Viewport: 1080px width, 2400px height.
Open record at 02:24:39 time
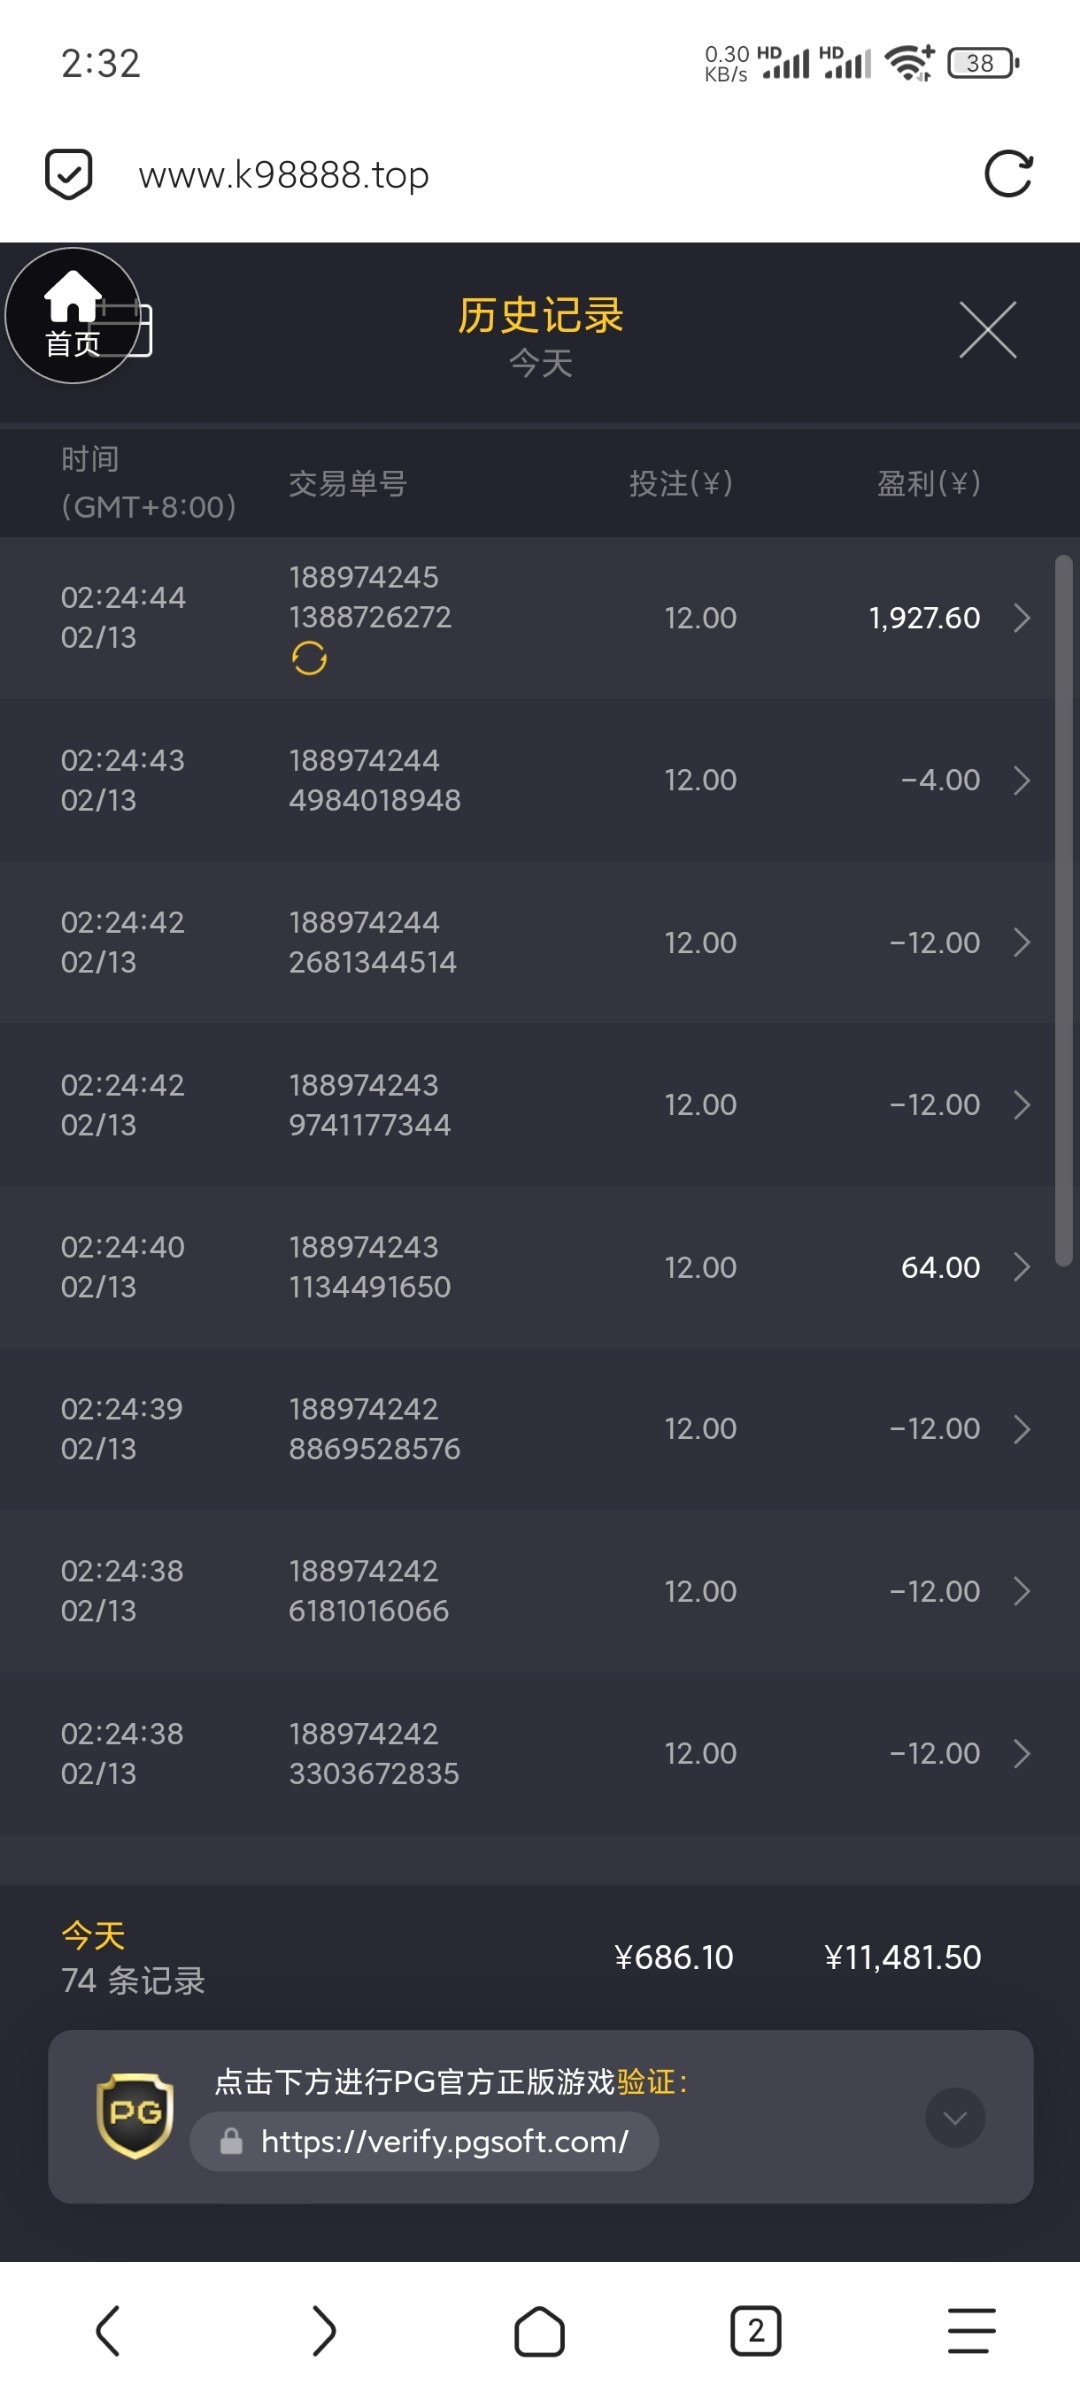[x=122, y=1428]
